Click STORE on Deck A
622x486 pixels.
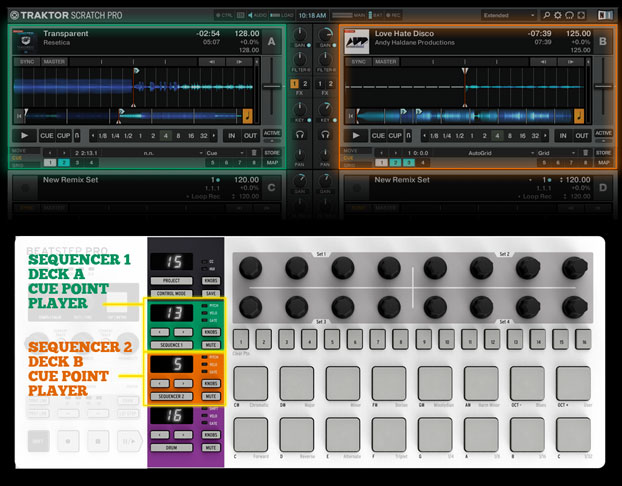tap(272, 153)
